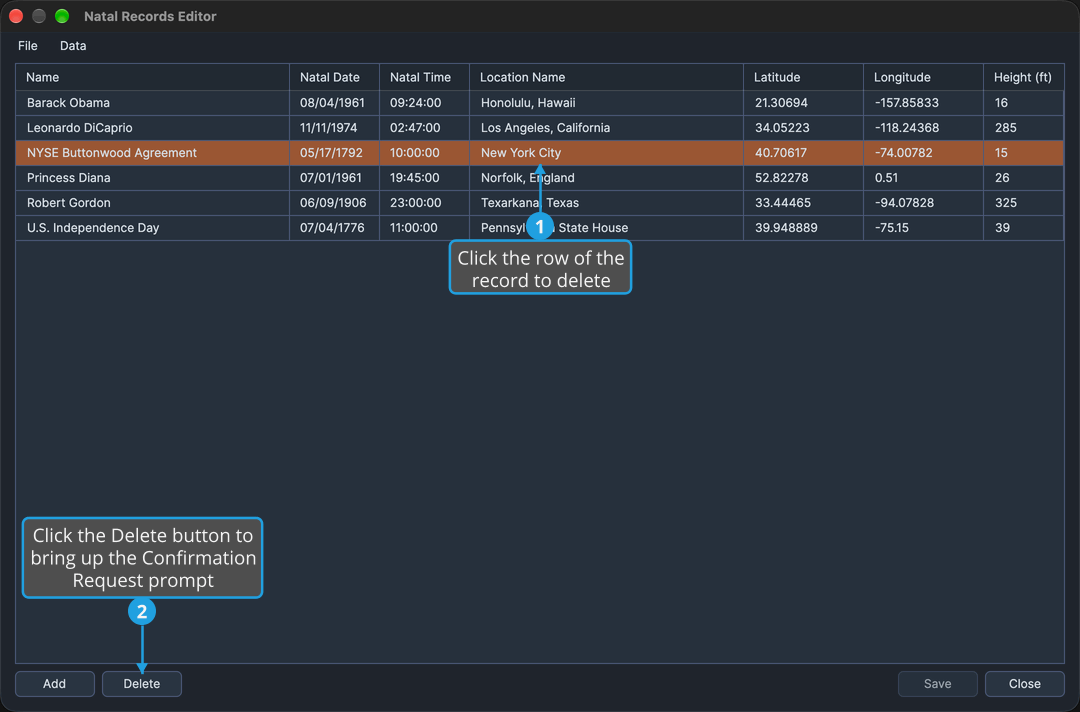Click the Longitude column header
1080x712 pixels.
coord(923,77)
